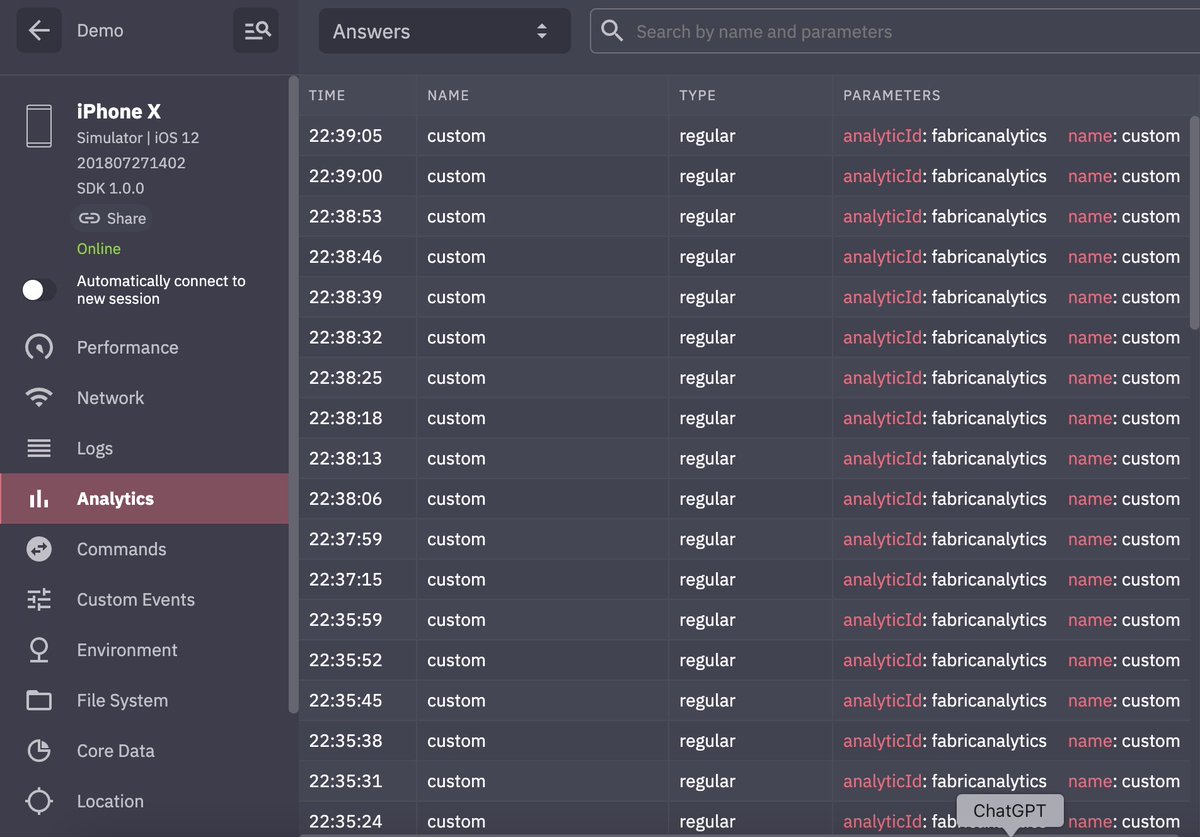Select the event at 22:38:53
Screen dimensions: 1200x837
745,216
